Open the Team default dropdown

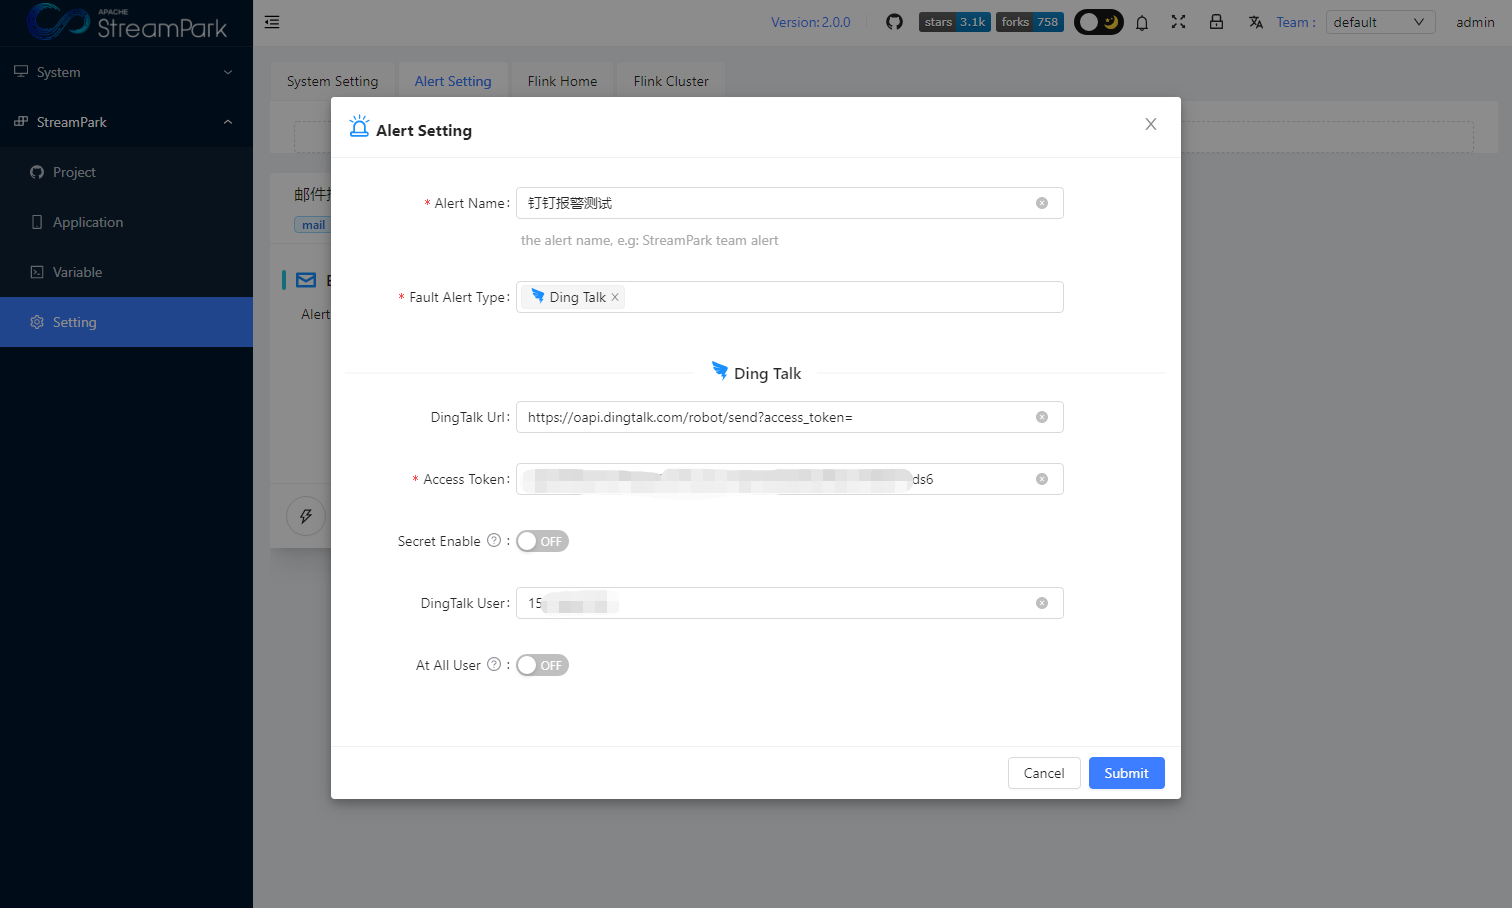coord(1380,22)
